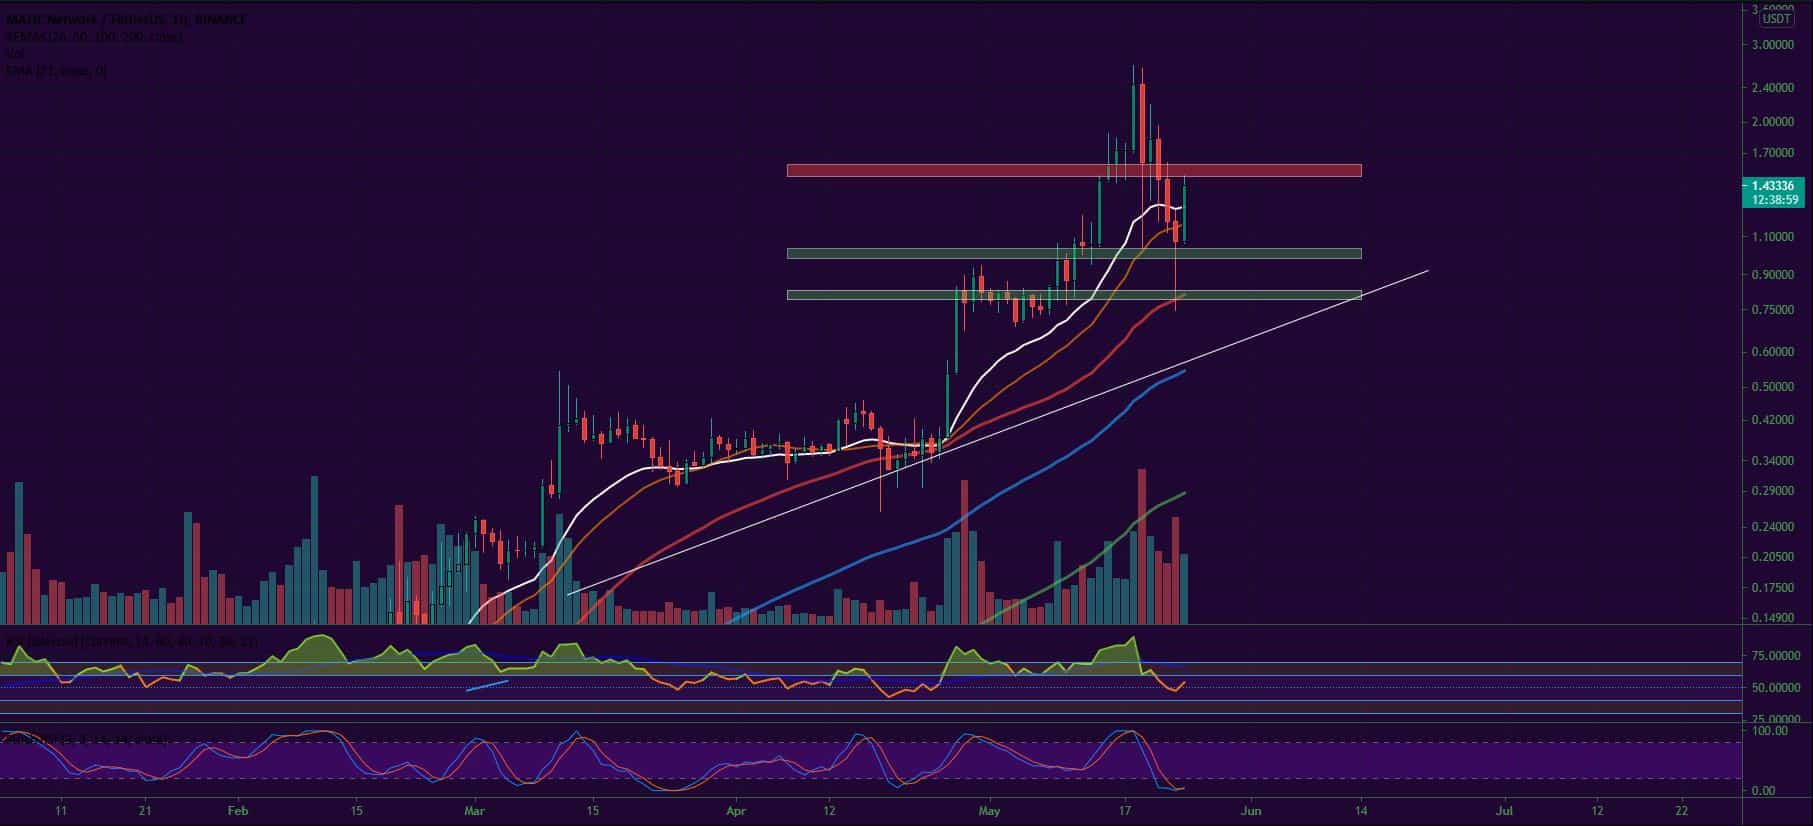Click the 0.90000 price axis value
Viewport: 1813px width, 826px height.
[1772, 275]
